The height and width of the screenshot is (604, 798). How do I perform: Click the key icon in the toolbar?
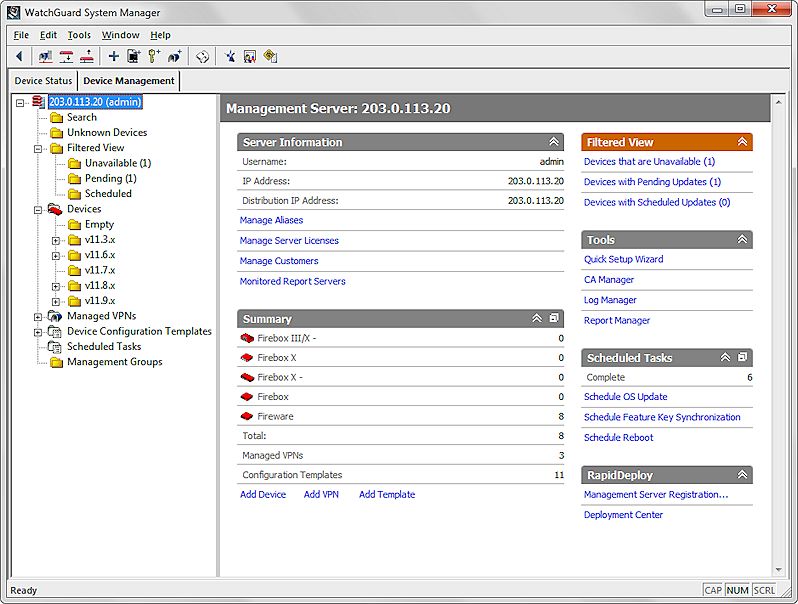pyautogui.click(x=154, y=57)
